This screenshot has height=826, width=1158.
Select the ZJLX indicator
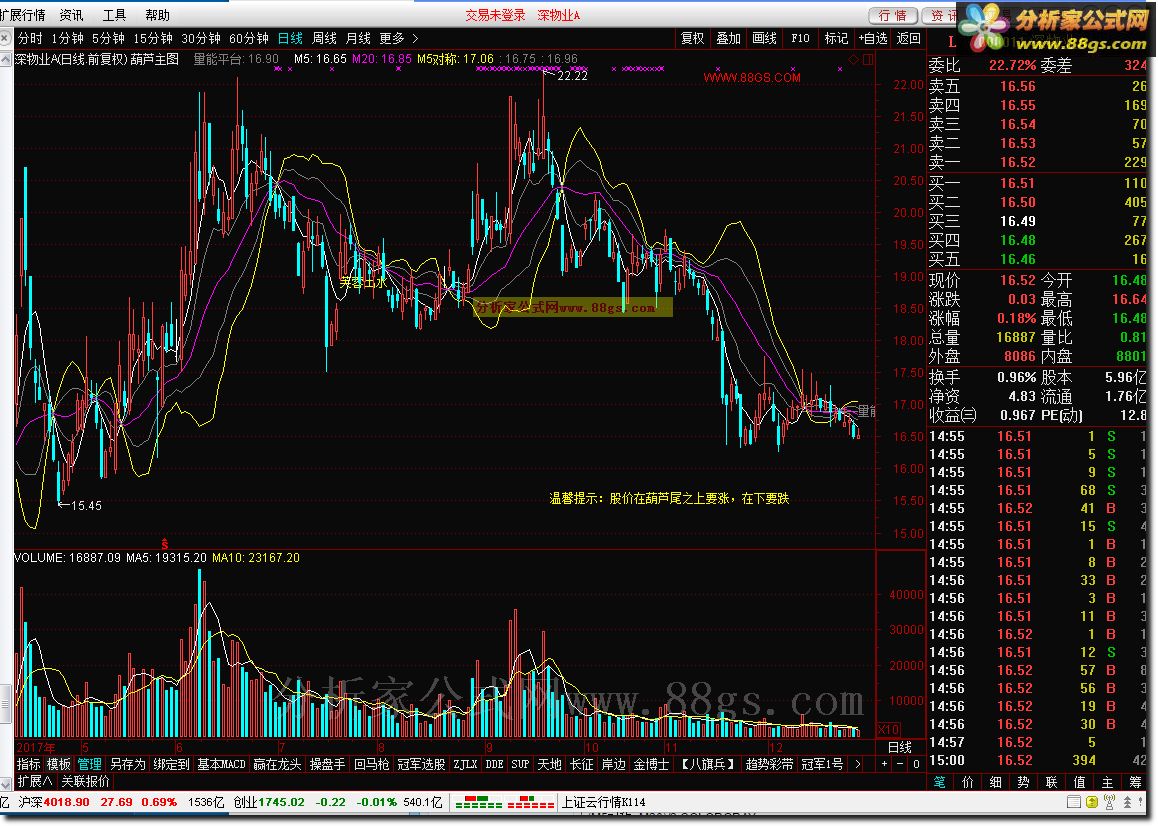point(465,764)
